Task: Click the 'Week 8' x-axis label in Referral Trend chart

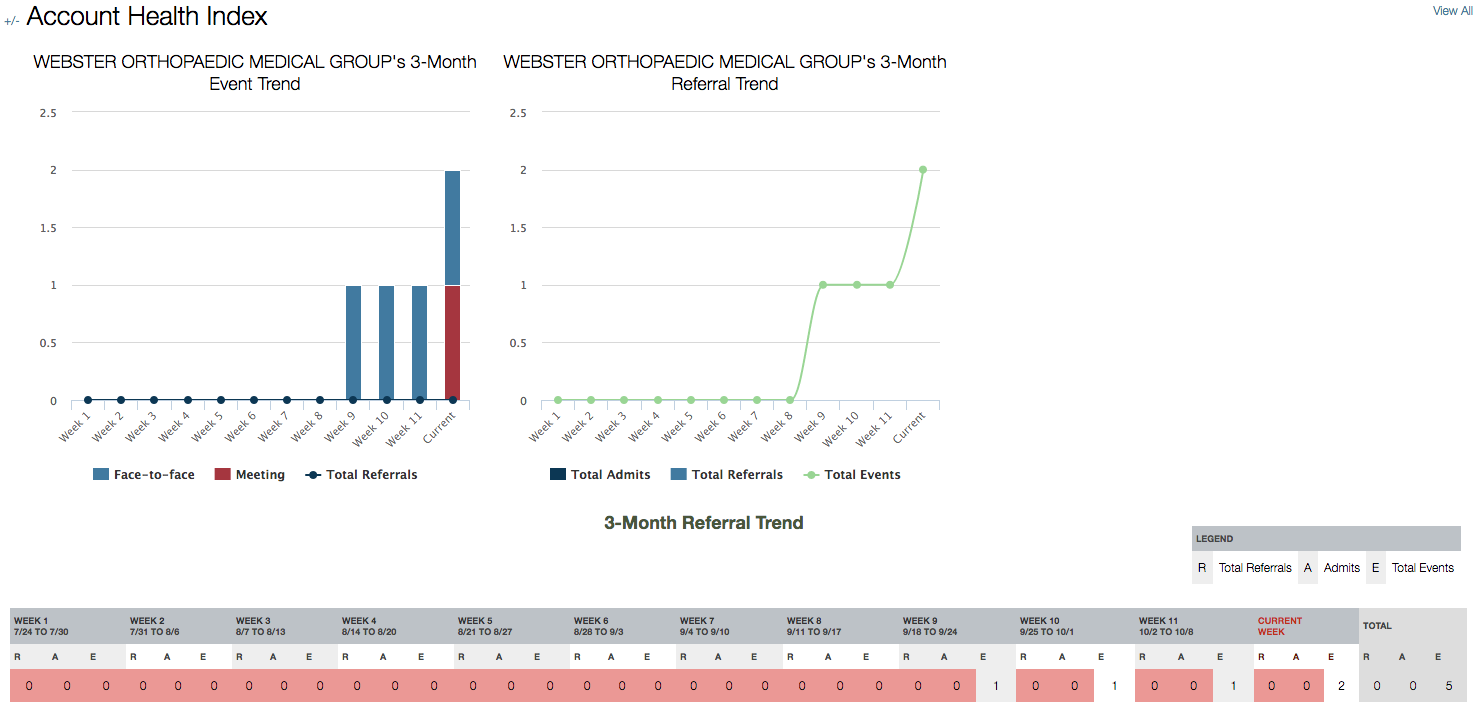Action: coord(775,428)
